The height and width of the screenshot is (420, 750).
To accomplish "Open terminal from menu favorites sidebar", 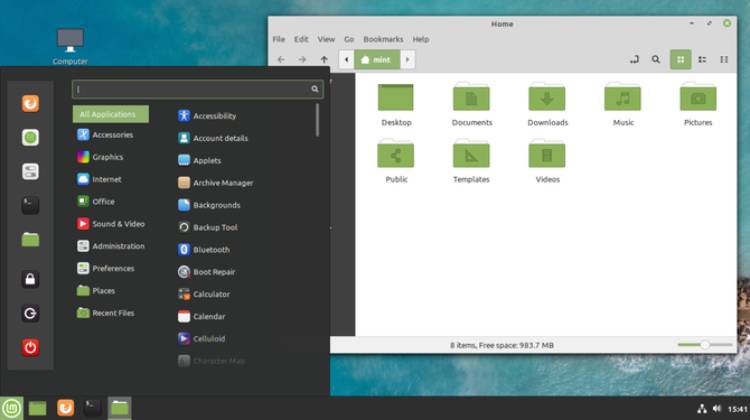I will [30, 205].
